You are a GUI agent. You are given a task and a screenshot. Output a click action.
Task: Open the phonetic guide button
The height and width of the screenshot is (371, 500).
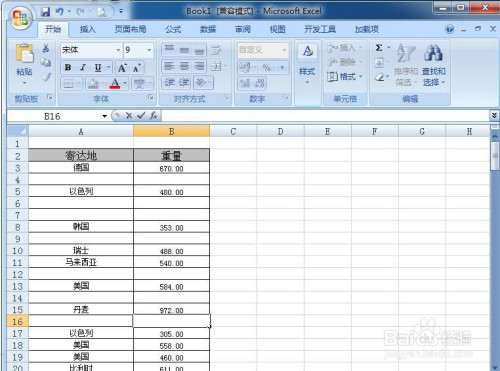coord(140,83)
